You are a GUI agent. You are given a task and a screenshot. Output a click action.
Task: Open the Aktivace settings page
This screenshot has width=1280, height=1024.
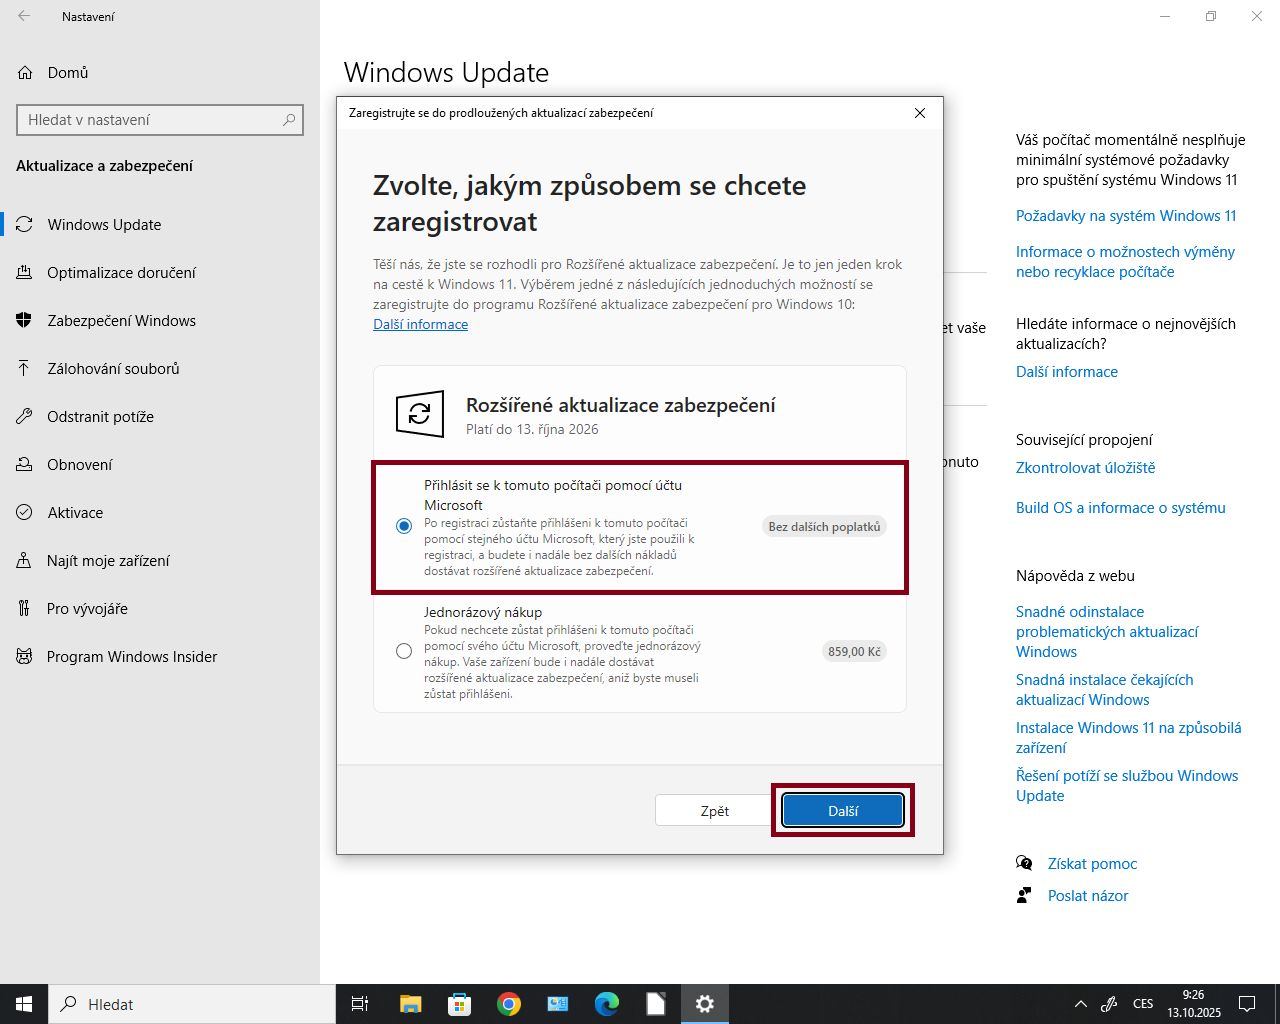tap(160, 513)
